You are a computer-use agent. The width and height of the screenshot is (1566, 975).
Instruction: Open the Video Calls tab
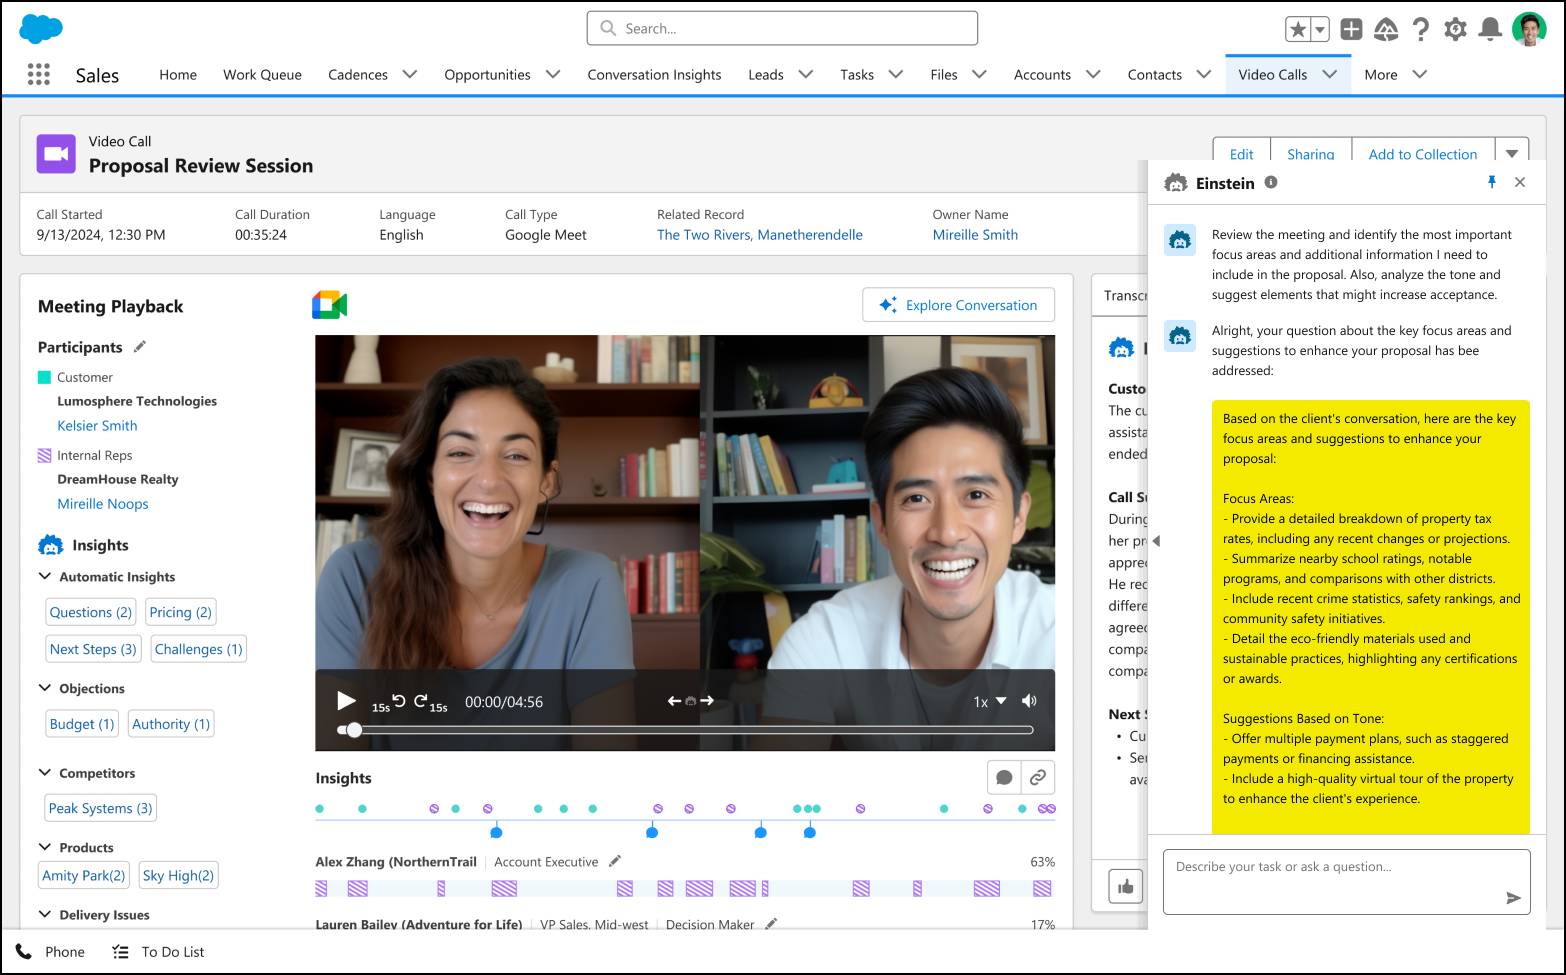click(x=1272, y=74)
